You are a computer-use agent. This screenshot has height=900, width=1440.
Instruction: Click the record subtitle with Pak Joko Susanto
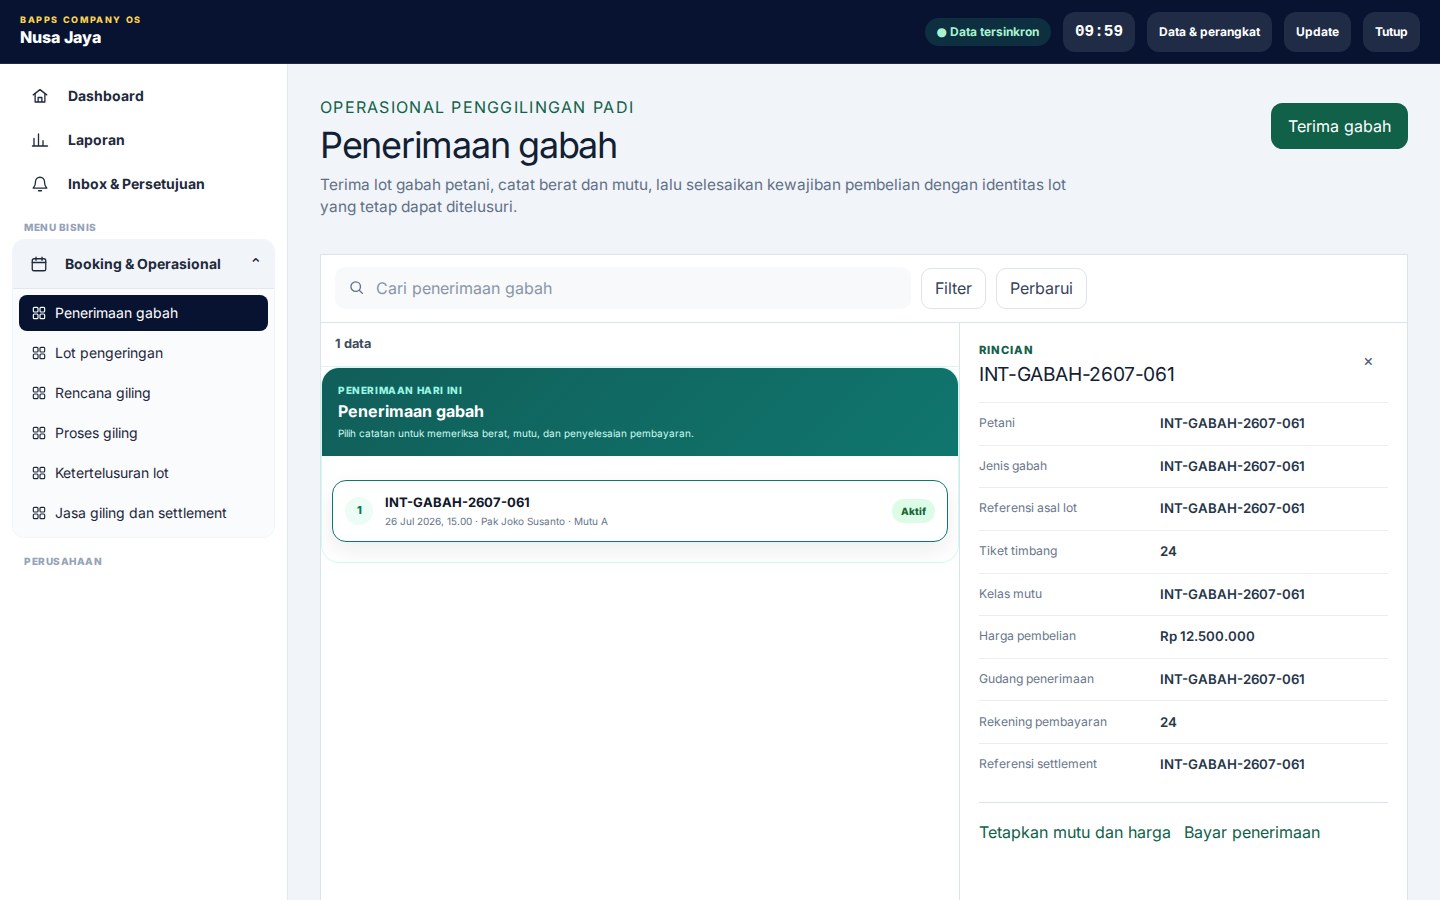coord(496,522)
